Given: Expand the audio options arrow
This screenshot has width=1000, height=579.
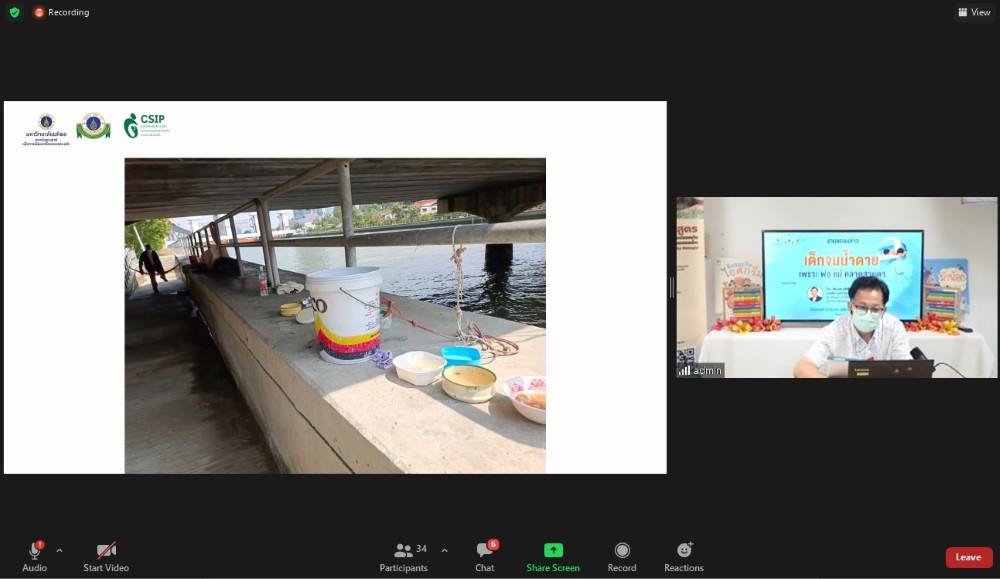Looking at the screenshot, I should [59, 550].
